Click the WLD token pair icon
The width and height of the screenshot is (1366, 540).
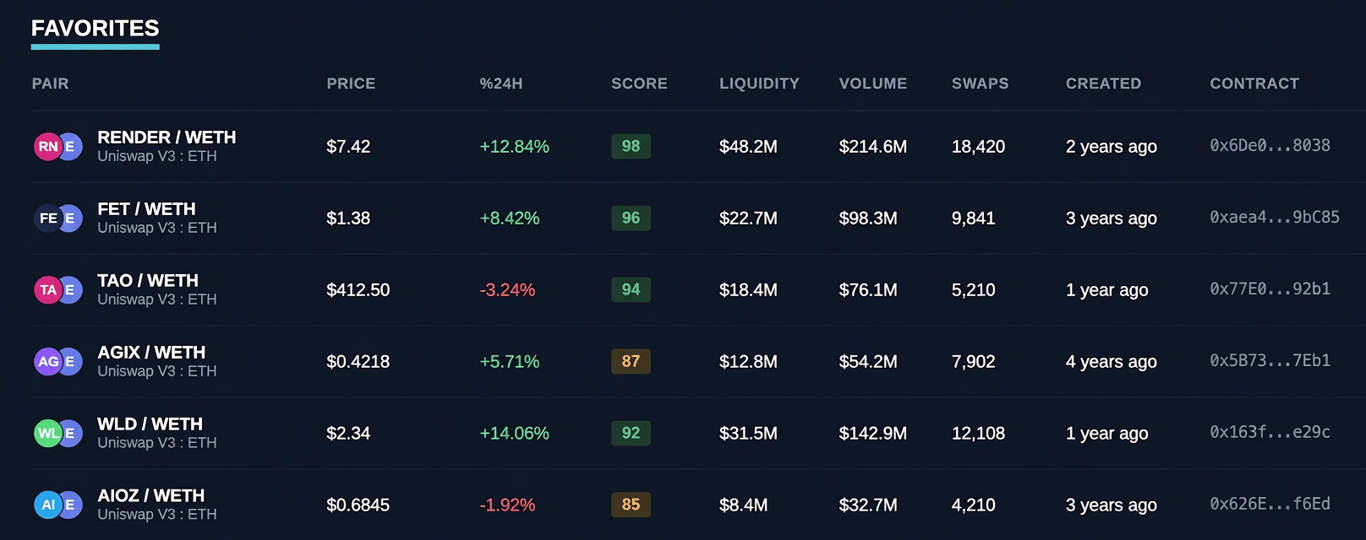click(x=58, y=434)
